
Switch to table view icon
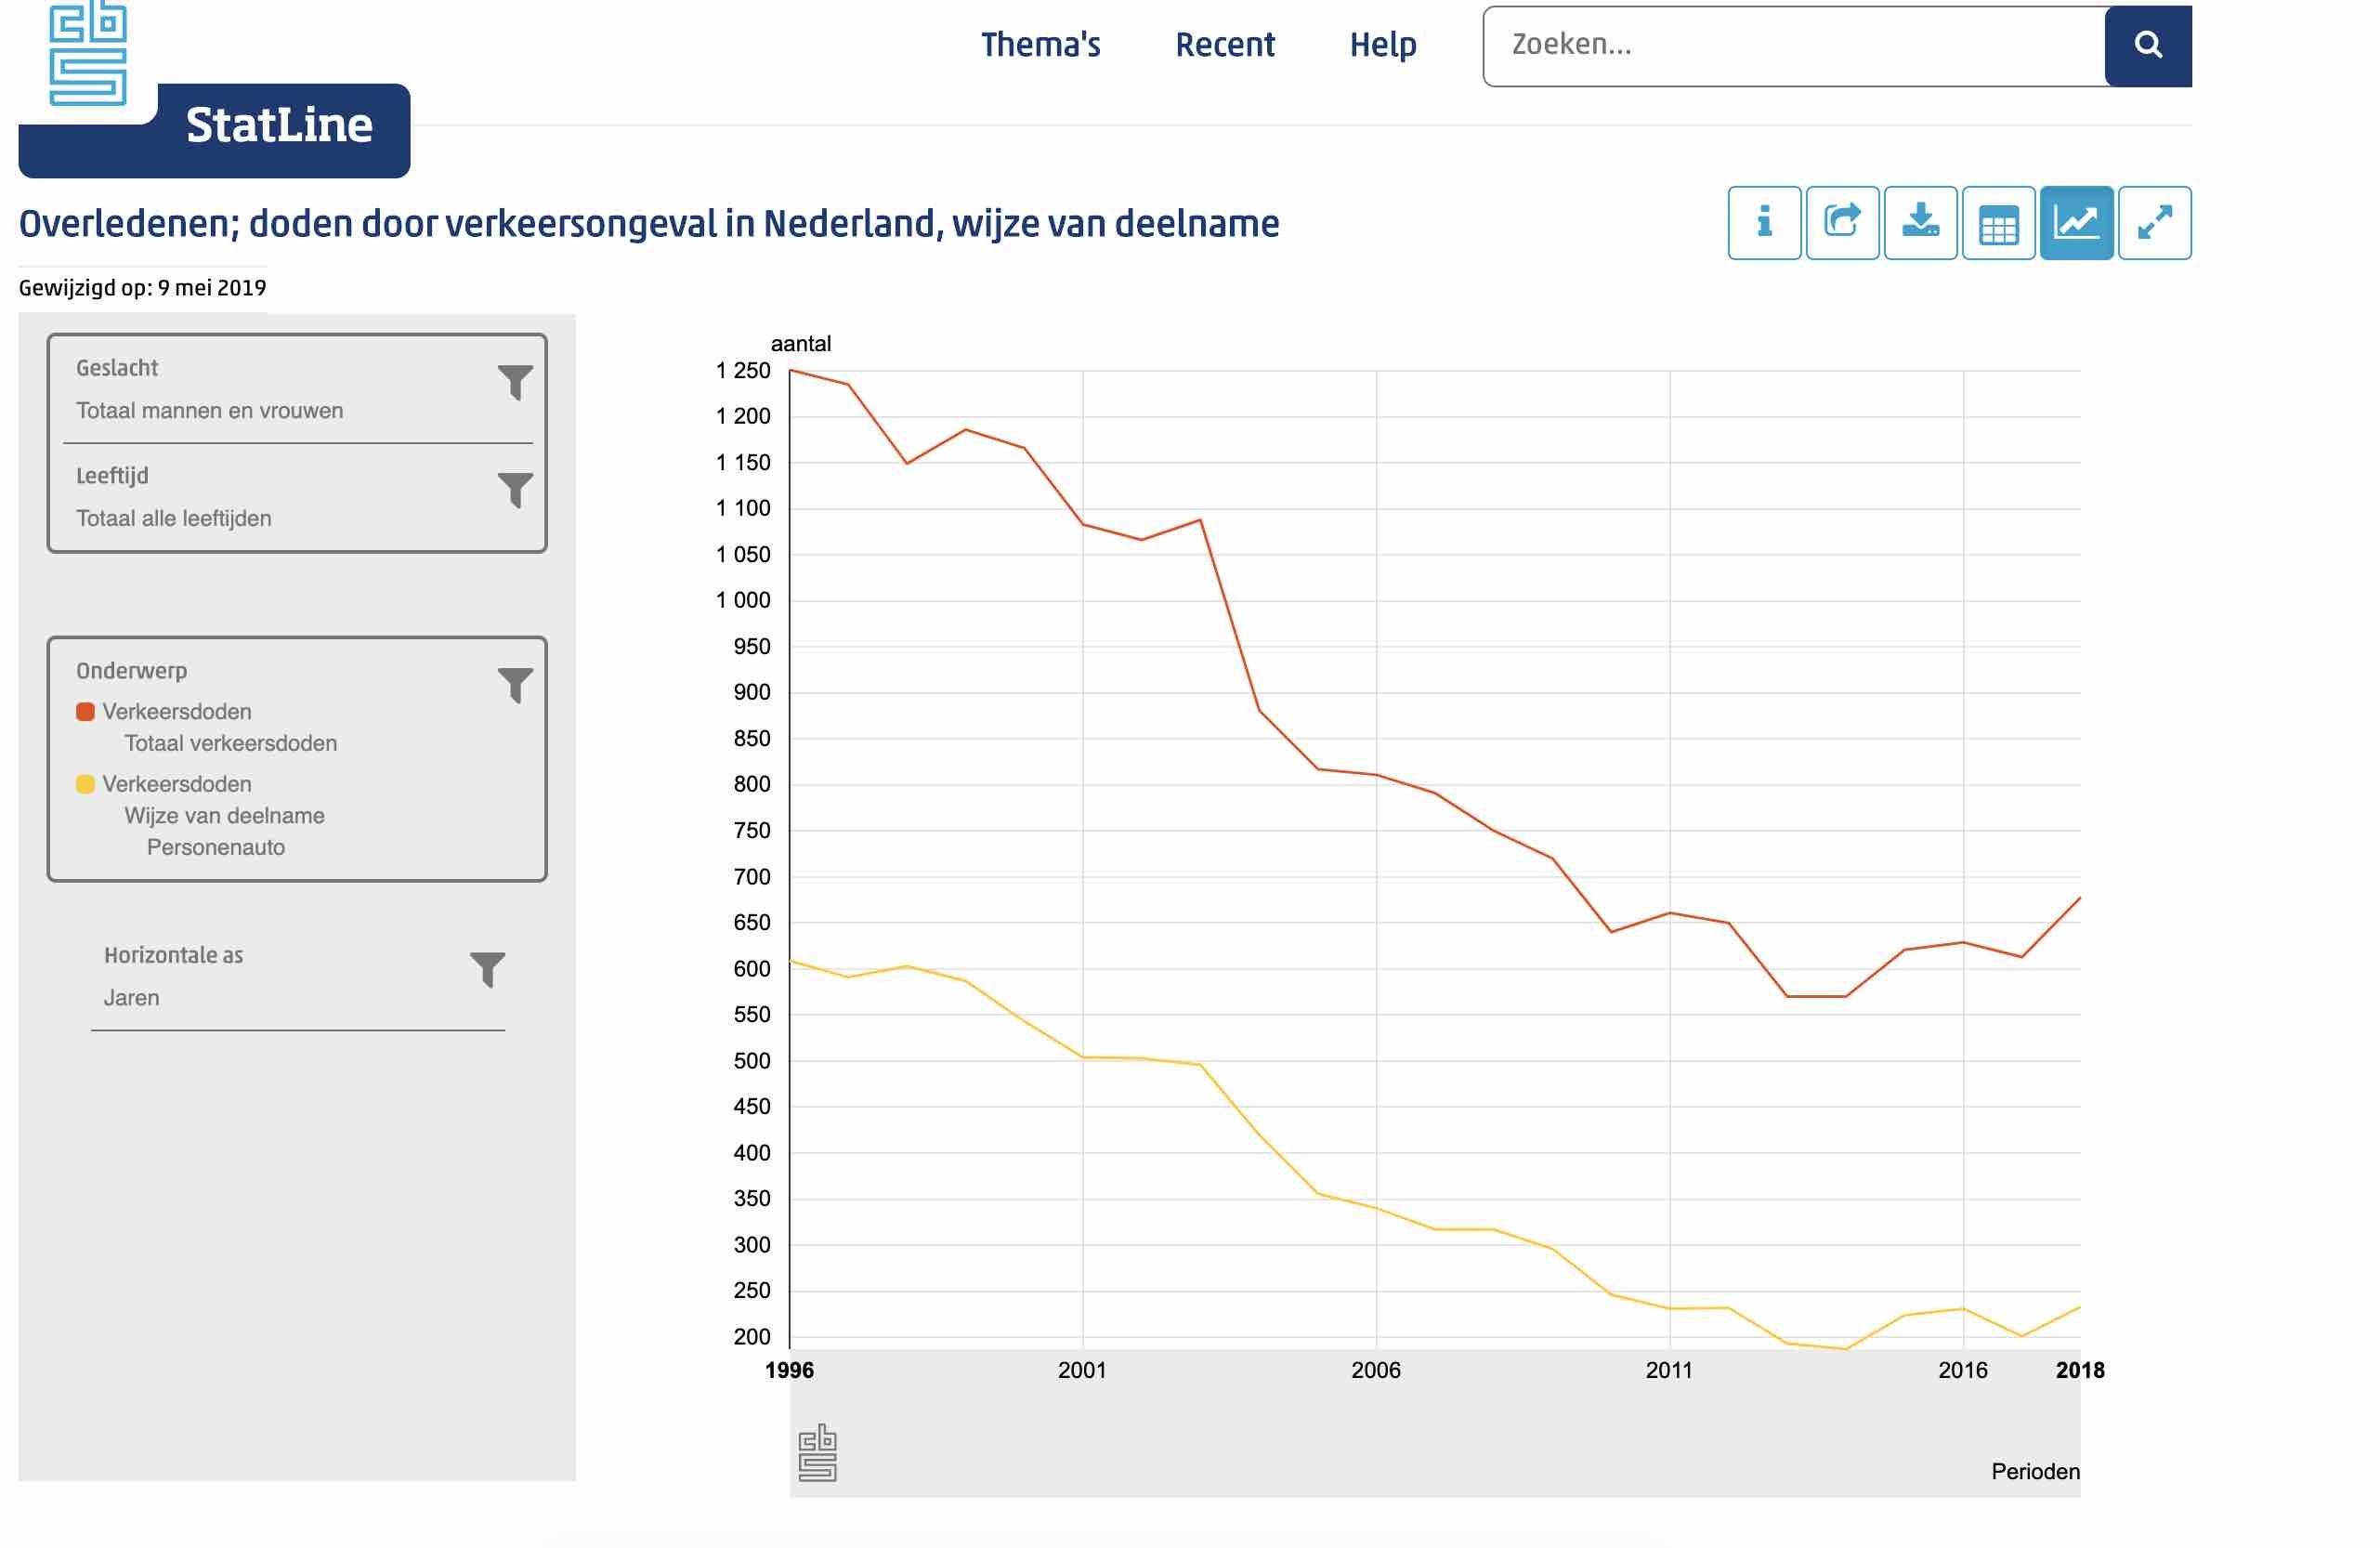1998,222
